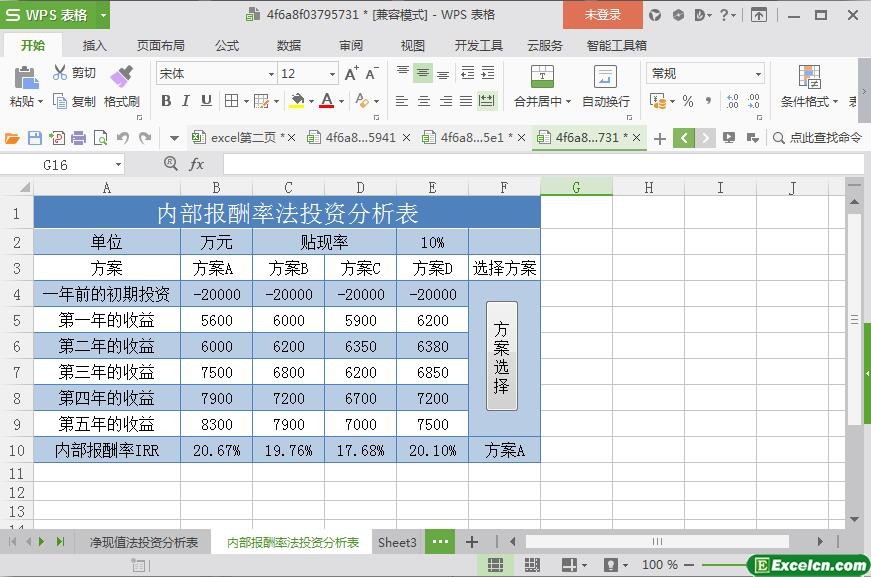Click the insert function fx icon
The image size is (871, 577).
196,164
